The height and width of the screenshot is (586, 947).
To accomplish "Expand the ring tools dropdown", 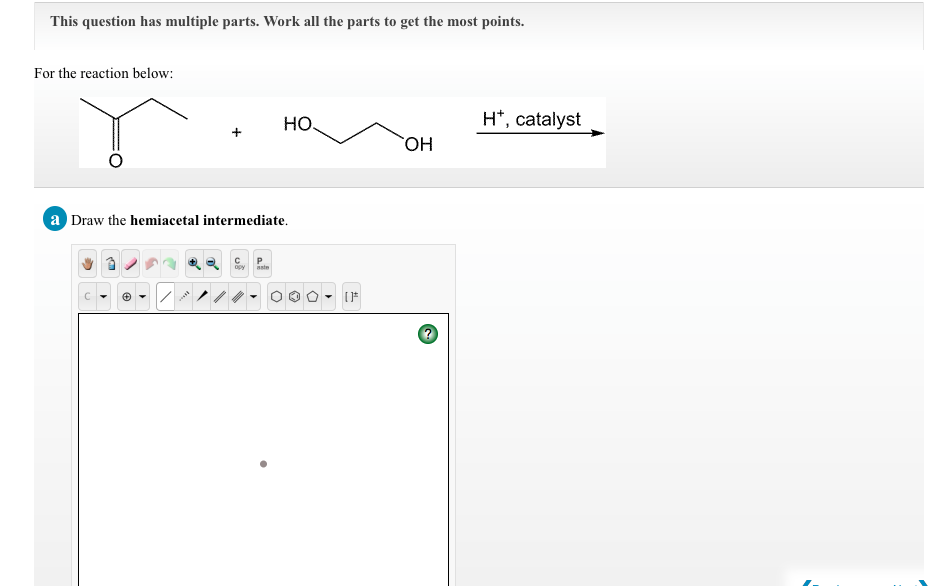I will [328, 296].
